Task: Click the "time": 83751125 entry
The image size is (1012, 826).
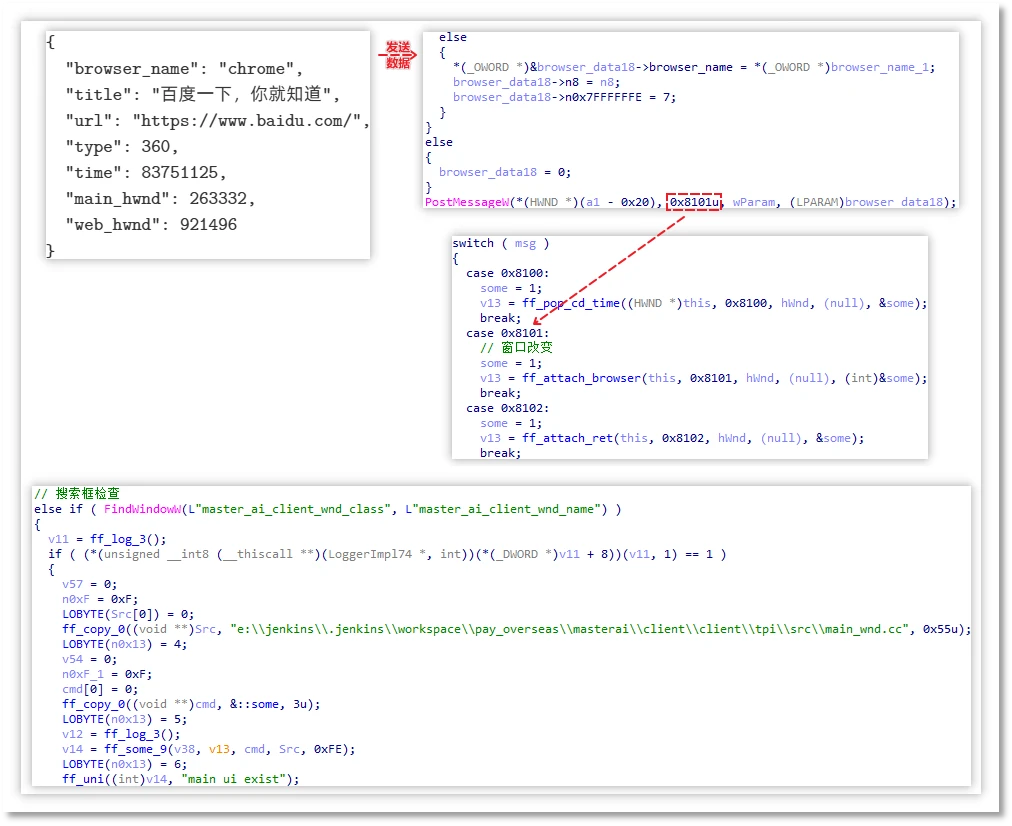Action: [x=146, y=173]
